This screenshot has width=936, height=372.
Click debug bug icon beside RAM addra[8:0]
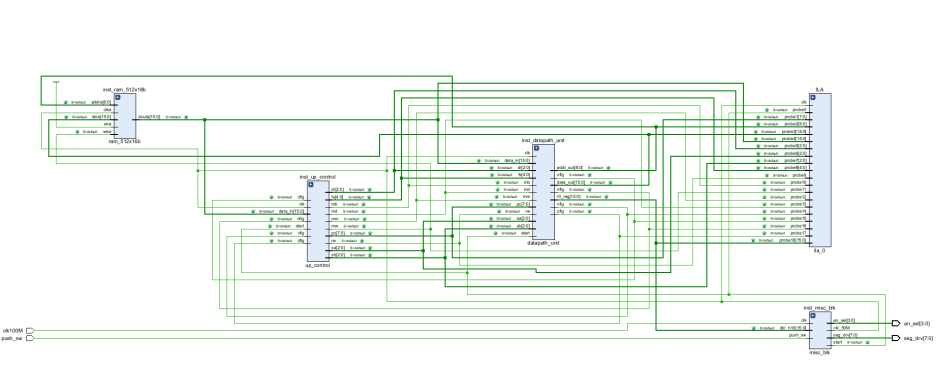[66, 102]
